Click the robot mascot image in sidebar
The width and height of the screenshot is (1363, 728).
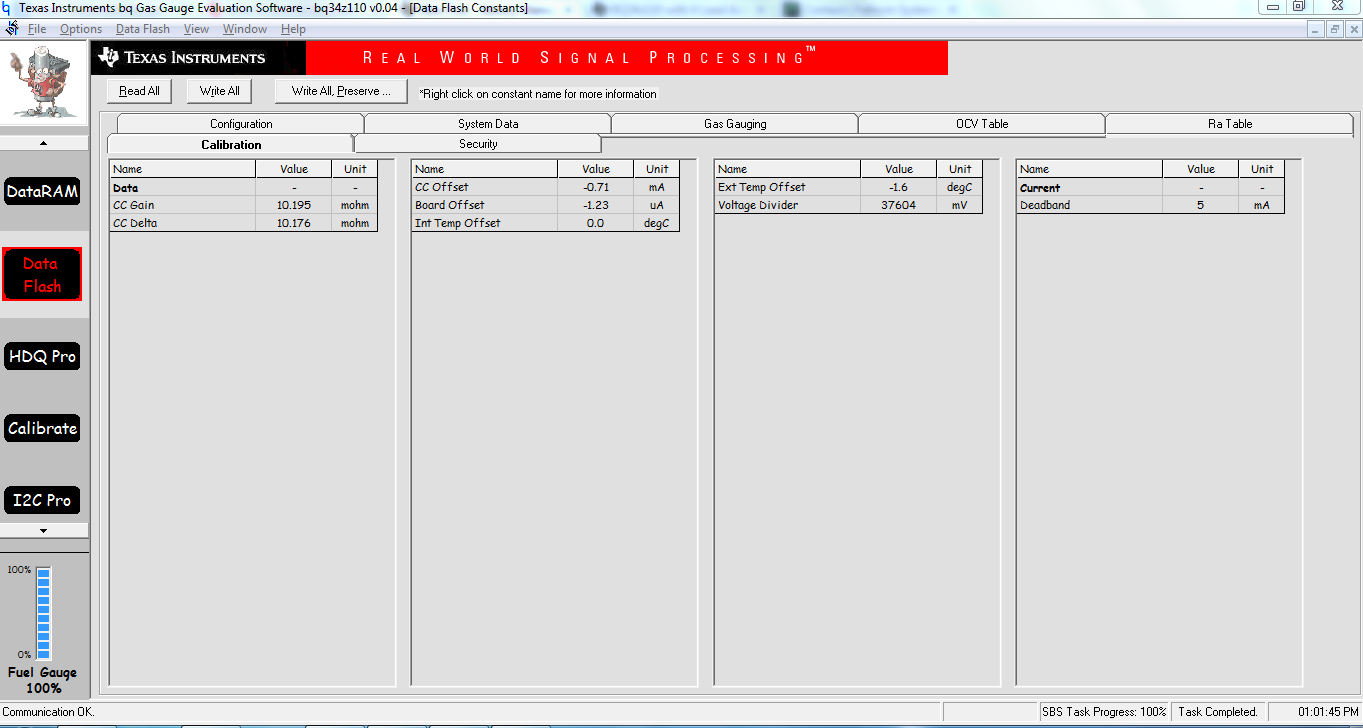pos(42,84)
